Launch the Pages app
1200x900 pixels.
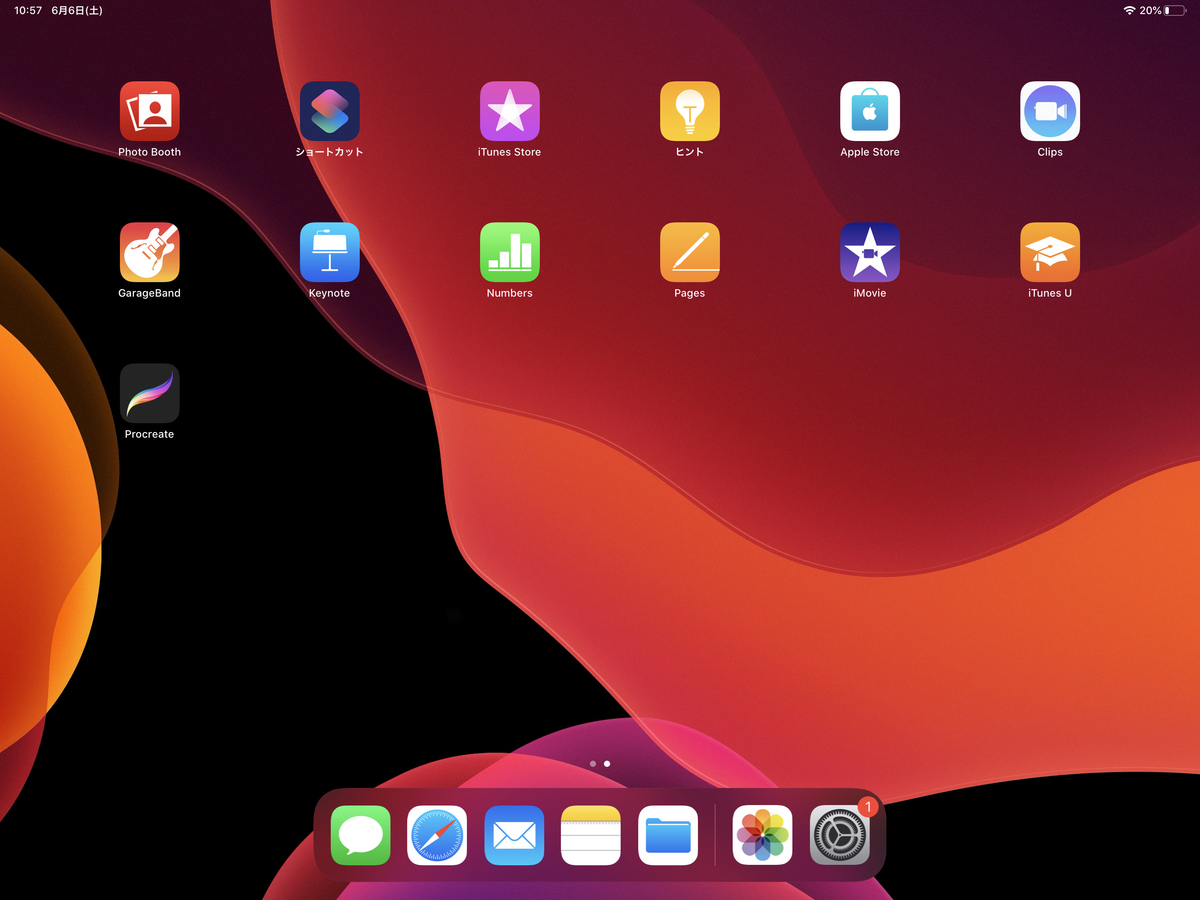690,252
